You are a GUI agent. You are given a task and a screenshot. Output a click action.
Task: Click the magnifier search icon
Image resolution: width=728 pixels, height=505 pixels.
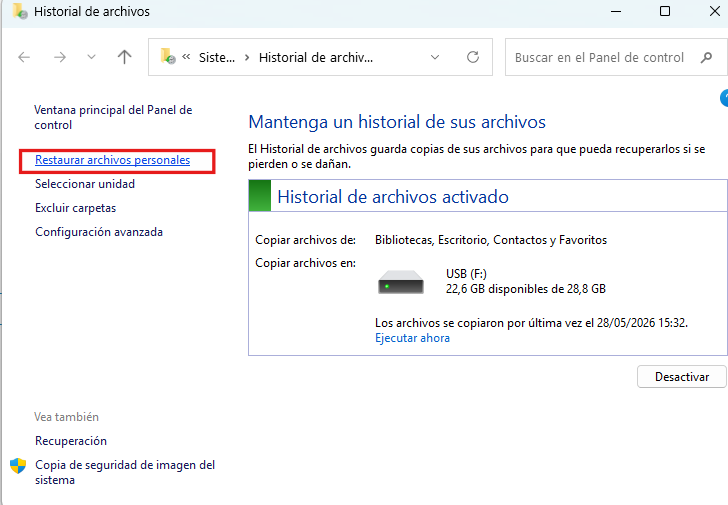pyautogui.click(x=707, y=57)
